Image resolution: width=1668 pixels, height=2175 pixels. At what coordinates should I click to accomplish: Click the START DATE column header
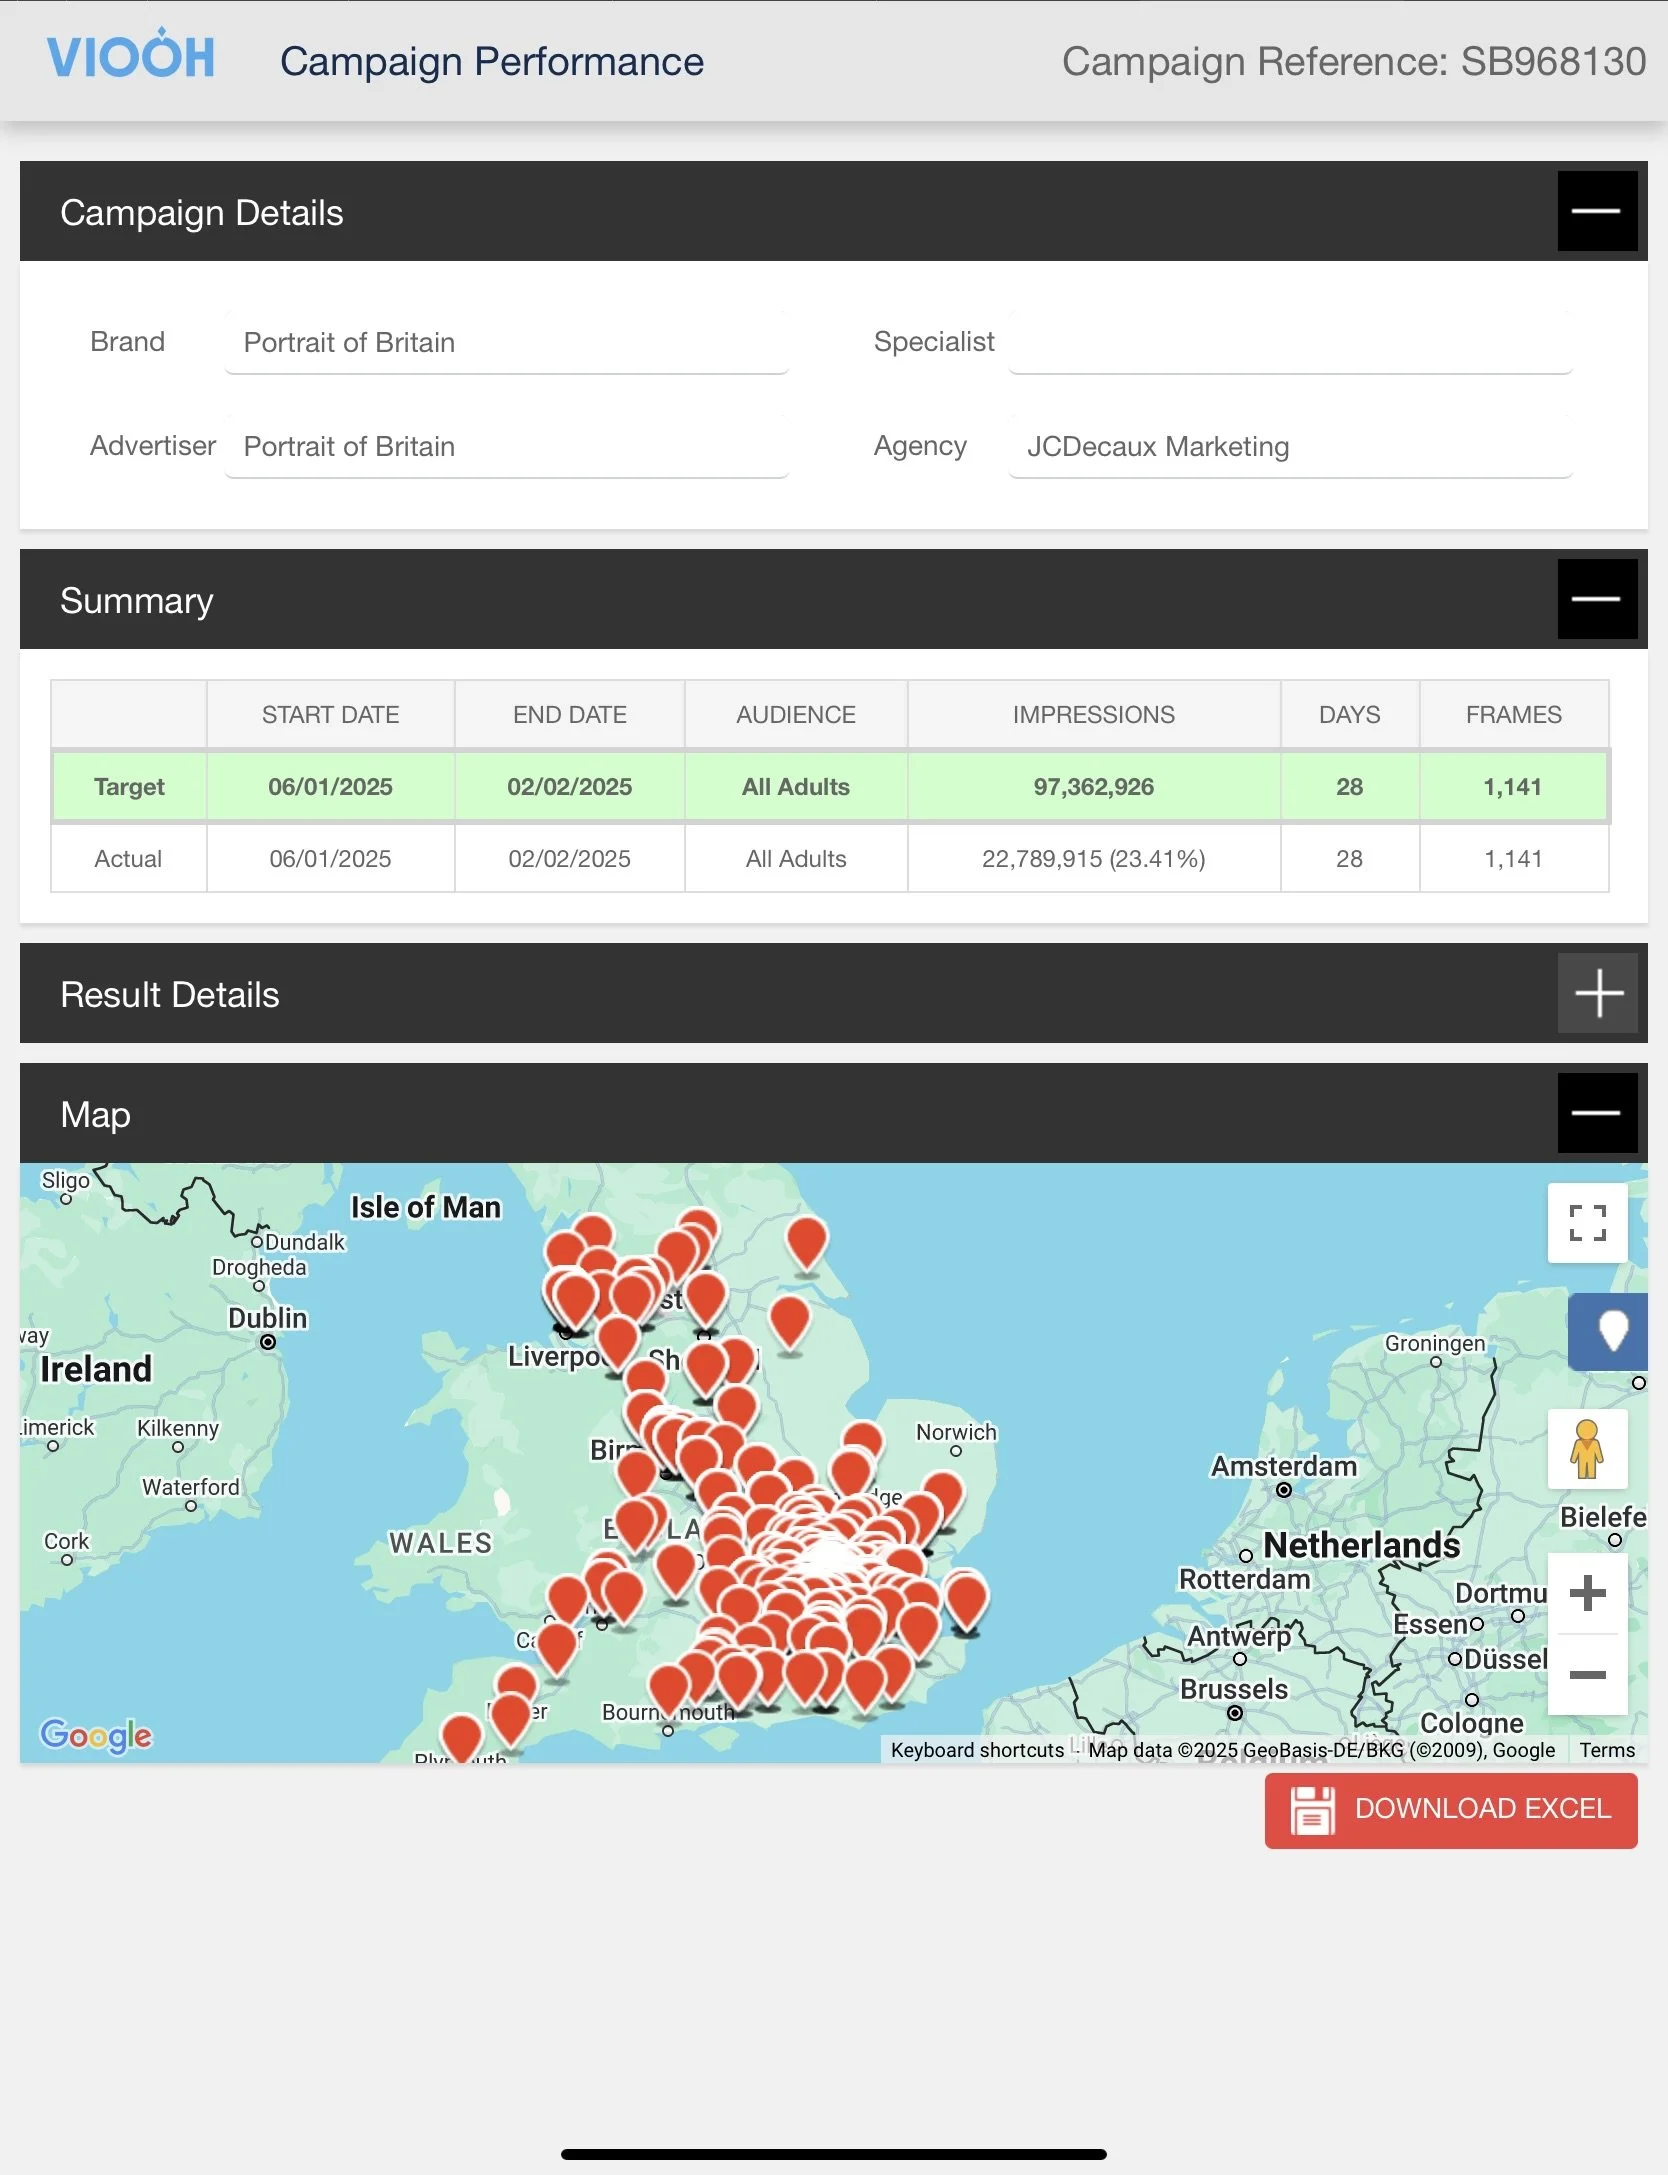(x=330, y=714)
